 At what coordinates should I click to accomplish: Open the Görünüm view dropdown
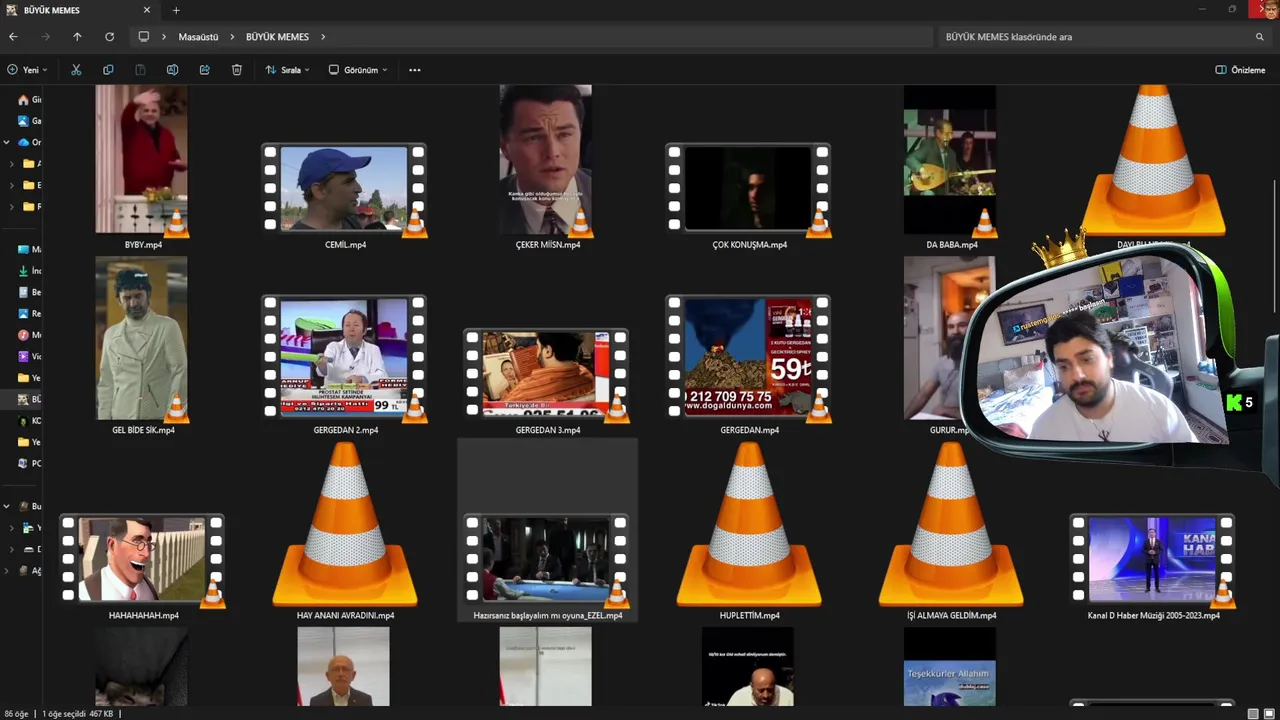click(358, 70)
